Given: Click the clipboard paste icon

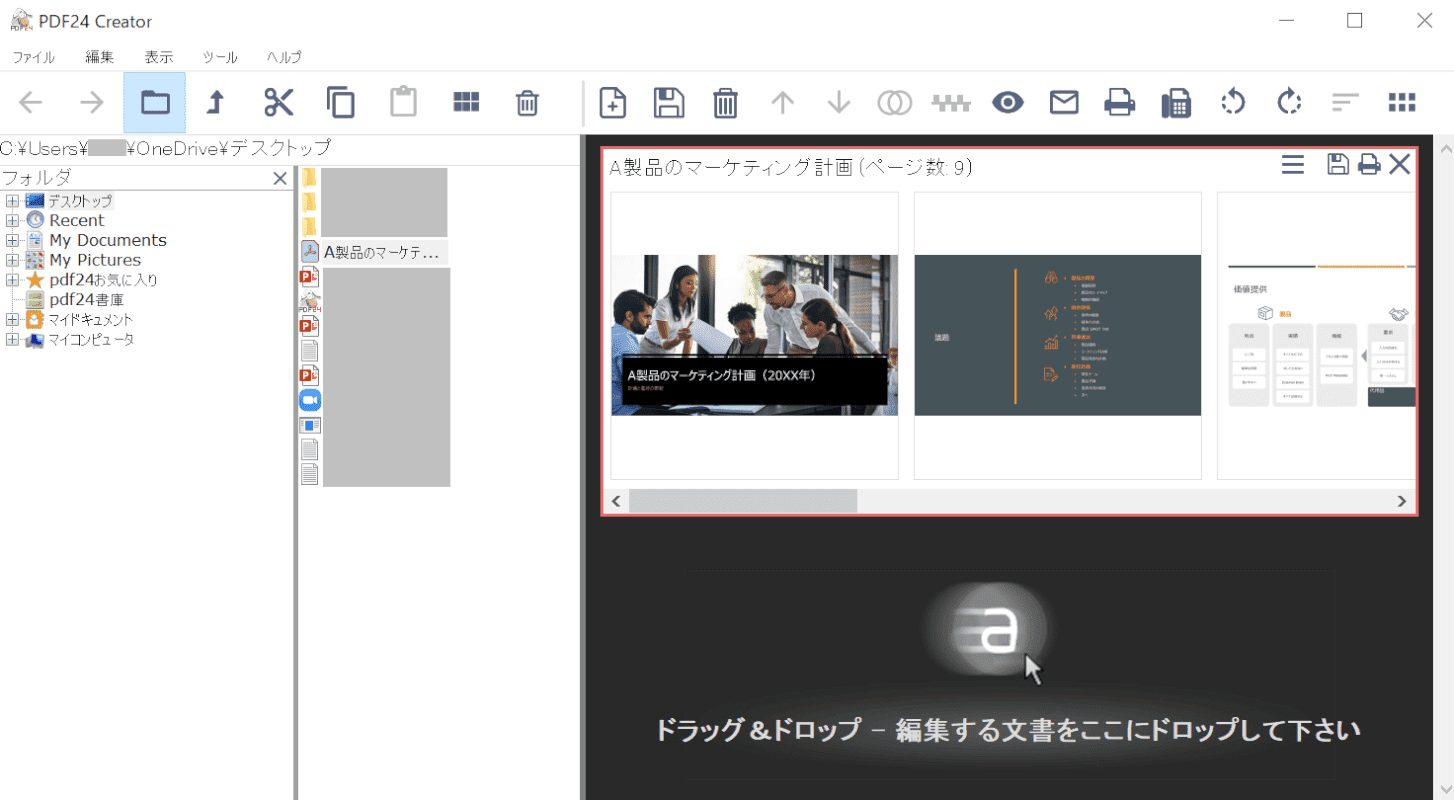Looking at the screenshot, I should coord(403,102).
